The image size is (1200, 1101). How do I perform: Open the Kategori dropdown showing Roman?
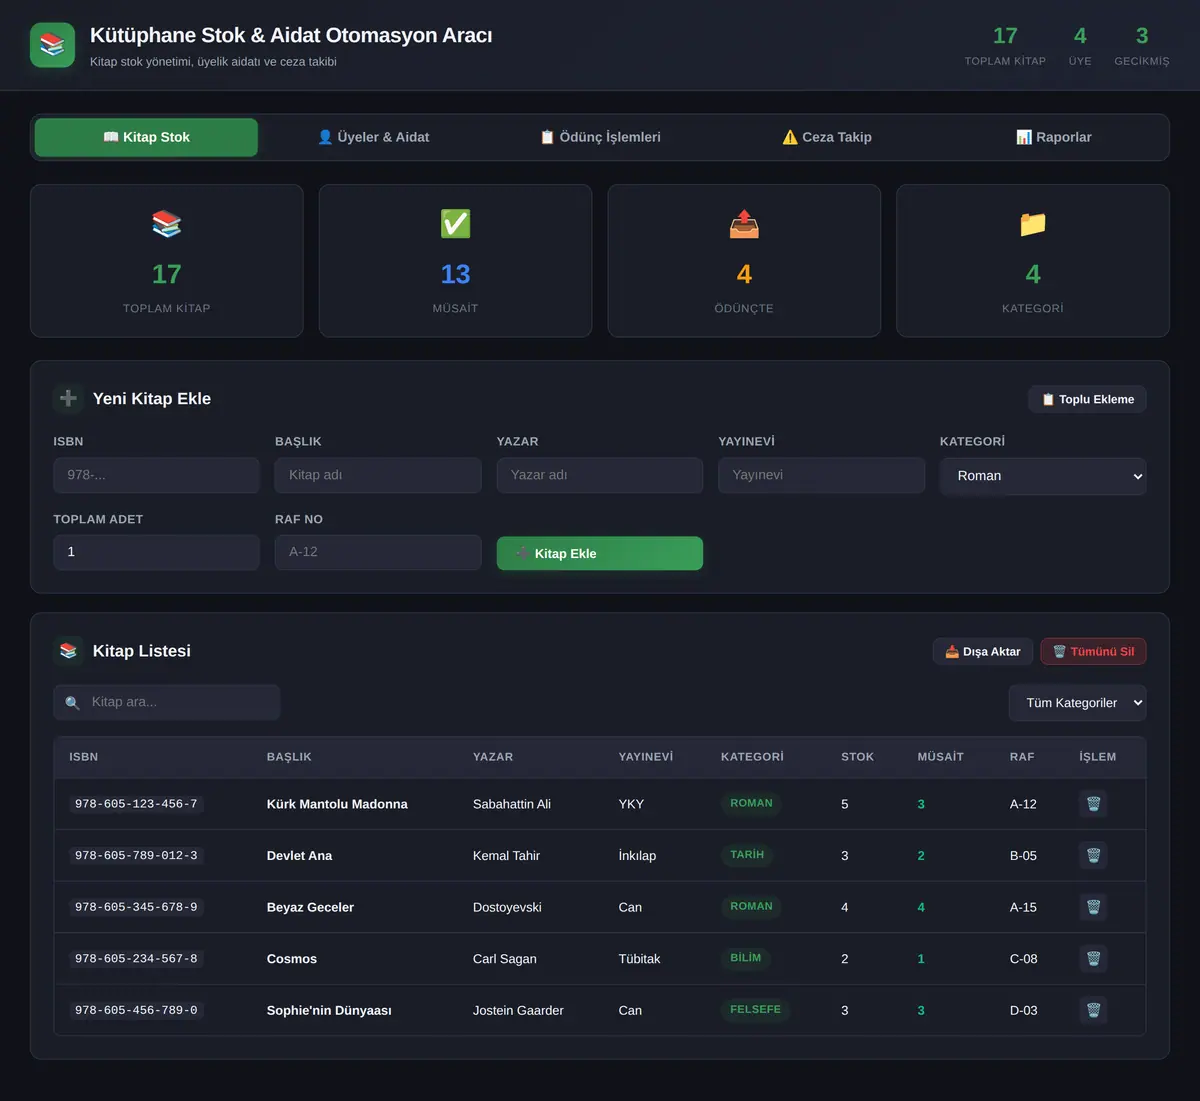coord(1043,476)
